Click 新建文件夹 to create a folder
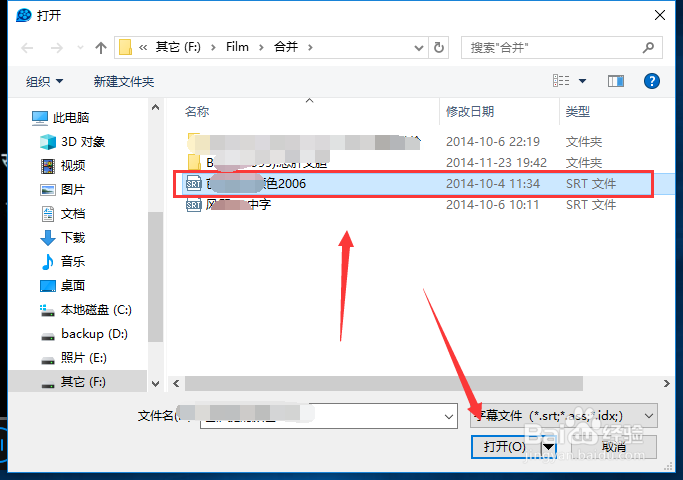The height and width of the screenshot is (480, 683). tap(124, 81)
